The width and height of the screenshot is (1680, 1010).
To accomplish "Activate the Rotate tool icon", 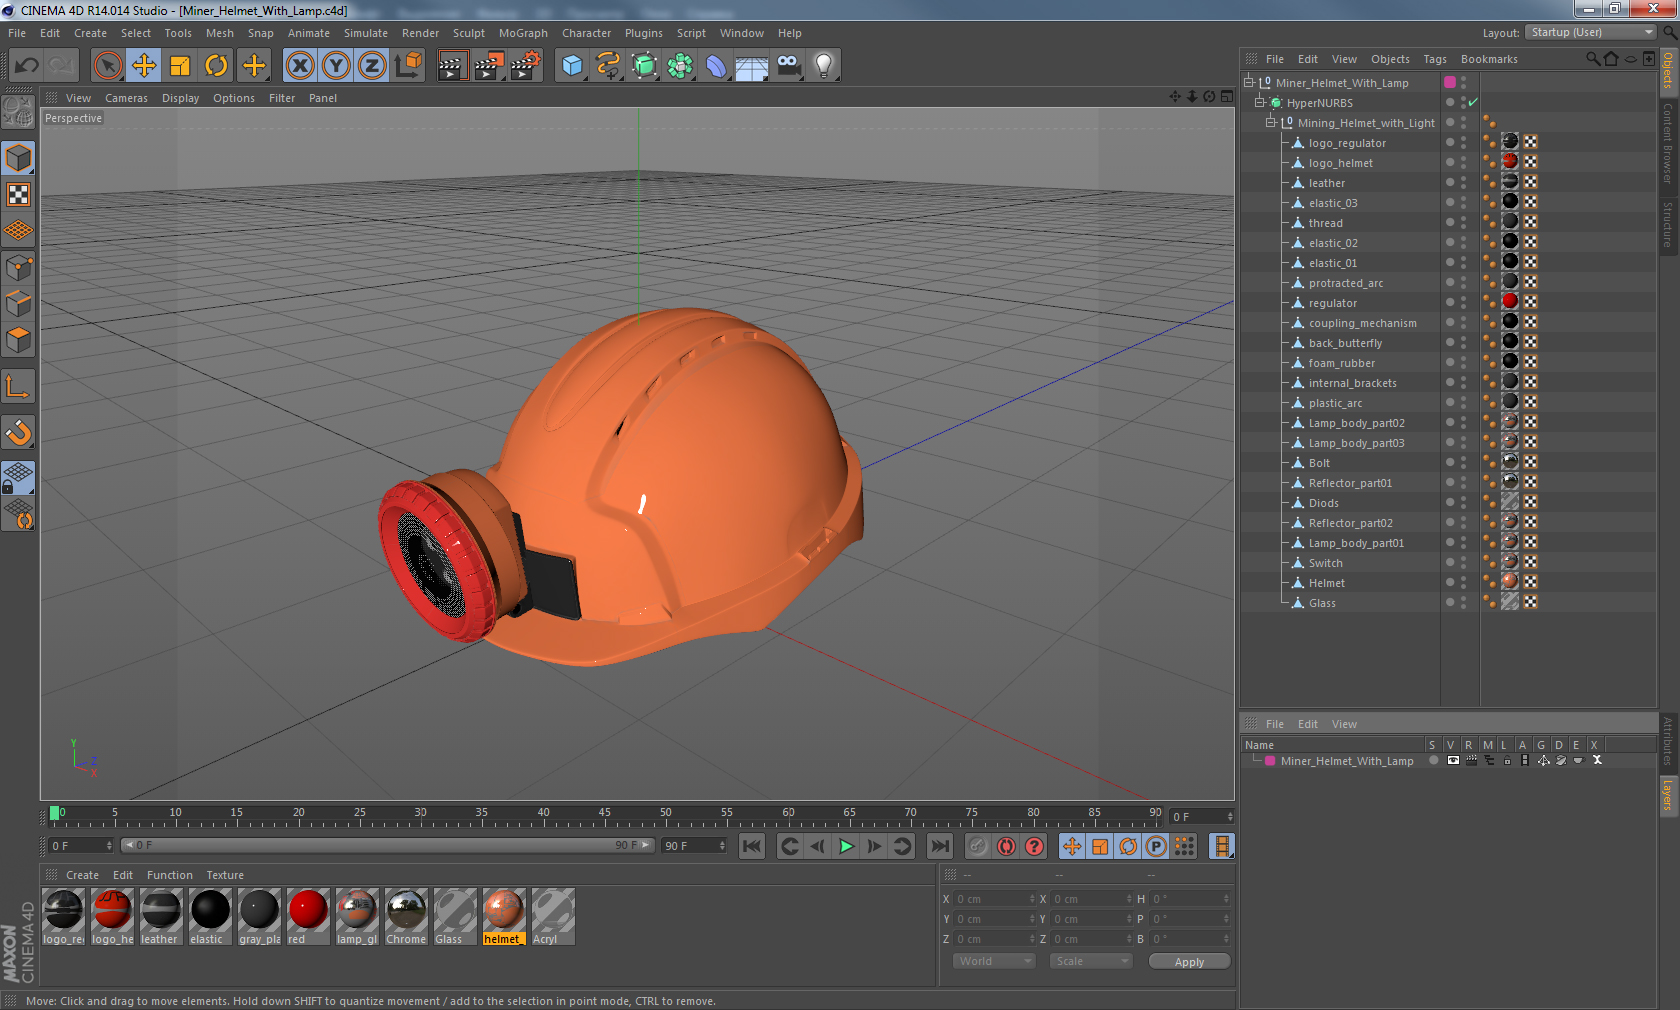I will (216, 66).
